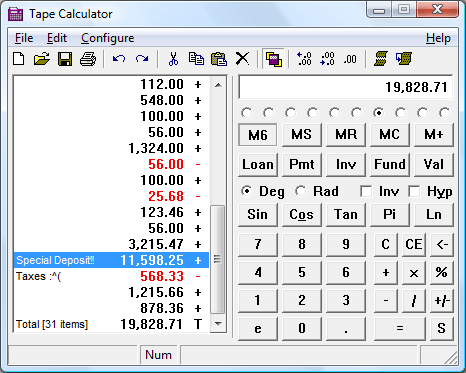Delete entry with the X icon
The image size is (466, 373).
(242, 59)
